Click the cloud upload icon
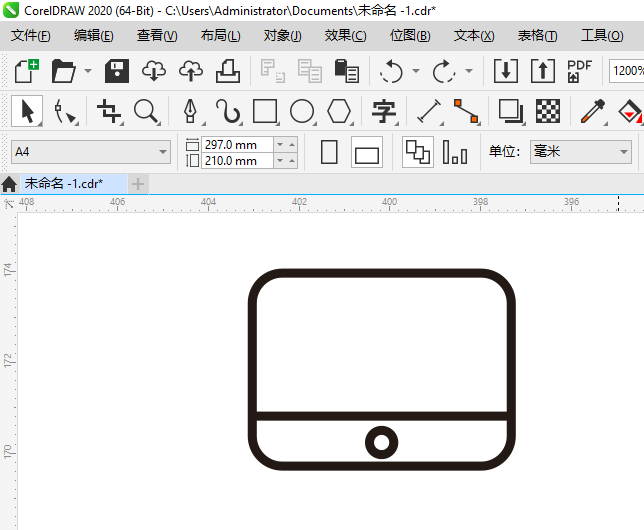 point(191,71)
